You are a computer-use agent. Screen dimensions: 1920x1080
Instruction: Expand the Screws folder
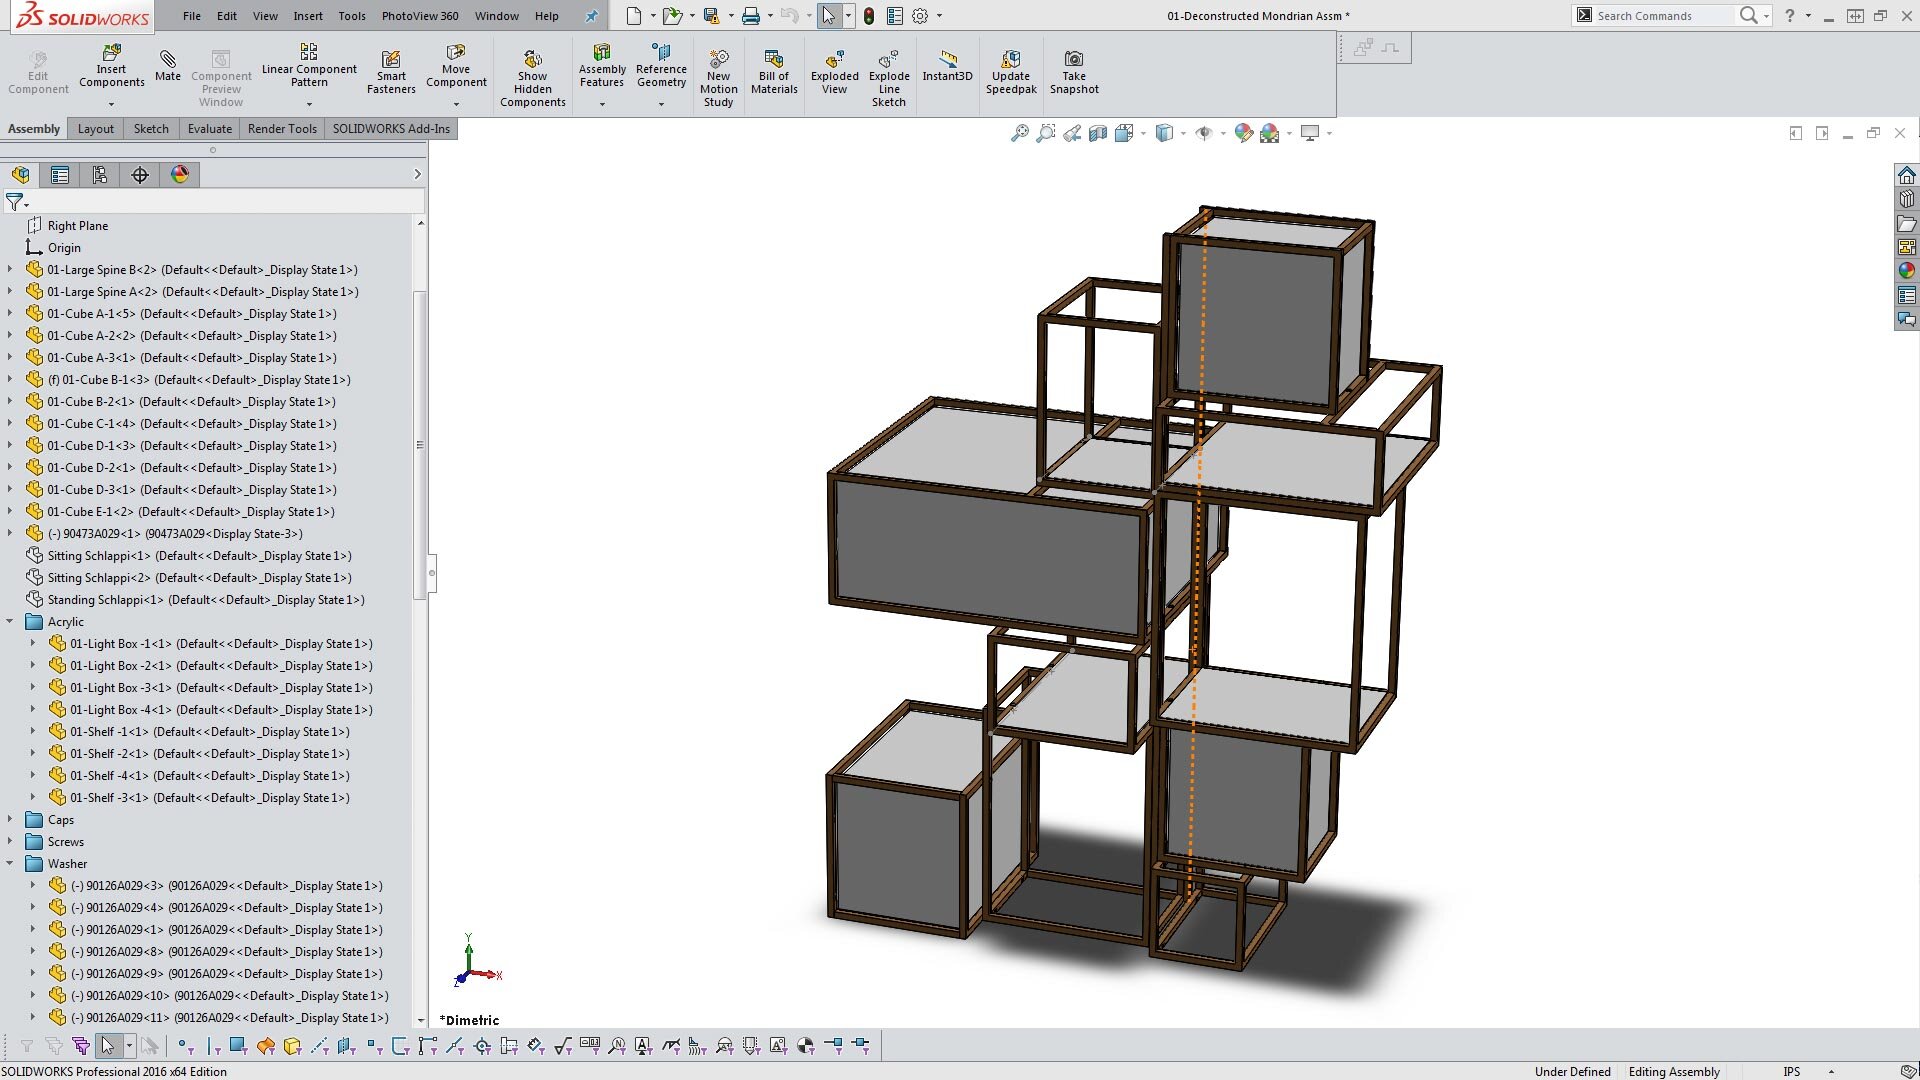coord(10,841)
